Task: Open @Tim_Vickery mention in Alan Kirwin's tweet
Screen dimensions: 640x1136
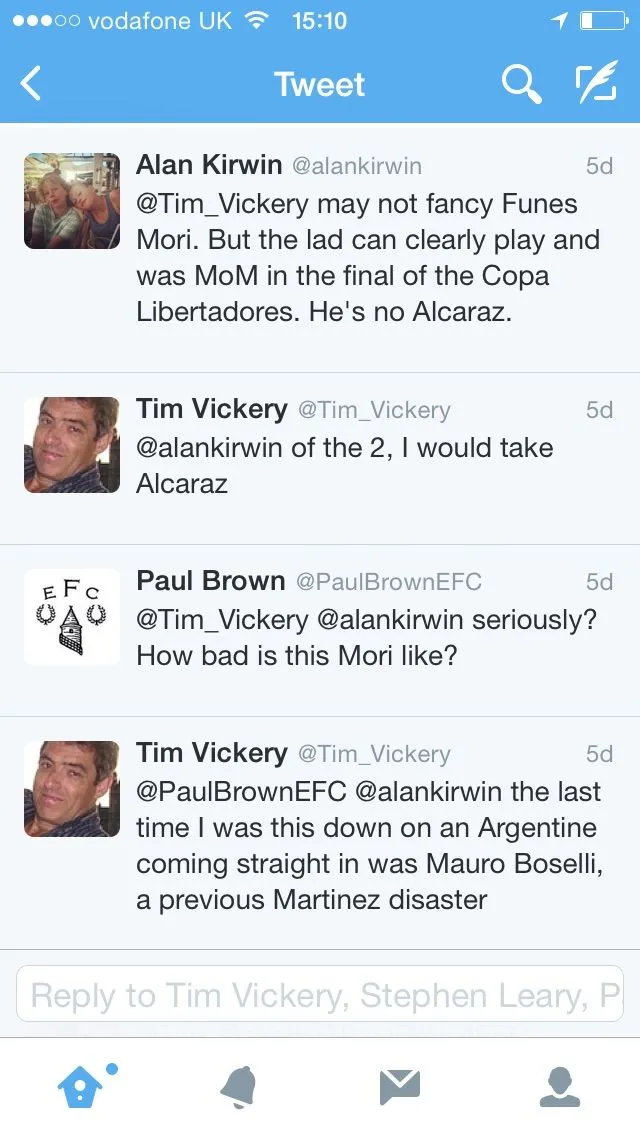Action: (x=222, y=204)
